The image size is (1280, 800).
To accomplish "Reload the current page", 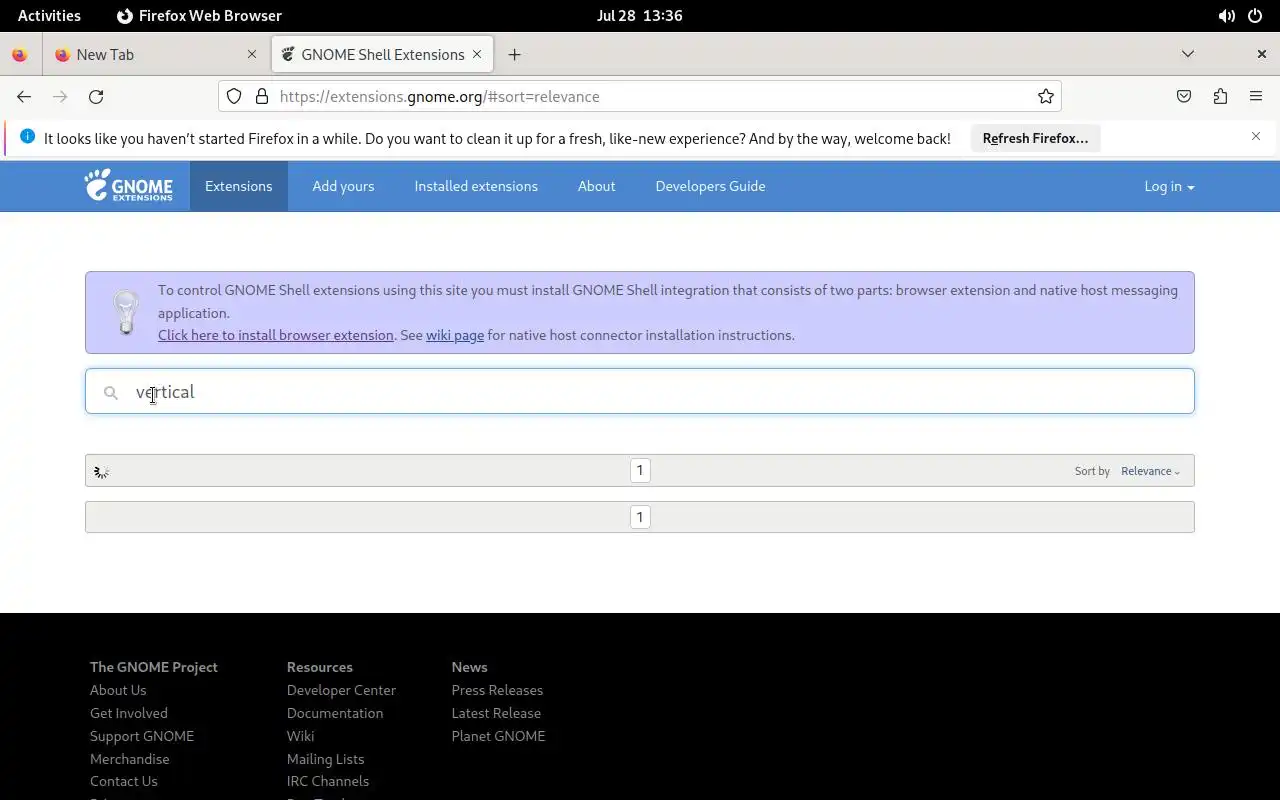I will 96,96.
